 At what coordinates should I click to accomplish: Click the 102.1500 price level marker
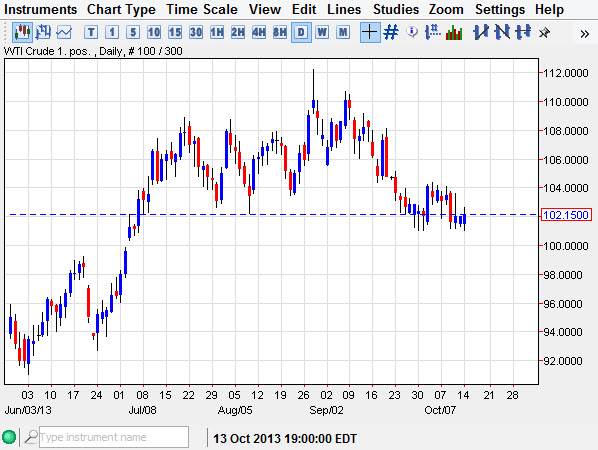point(566,215)
